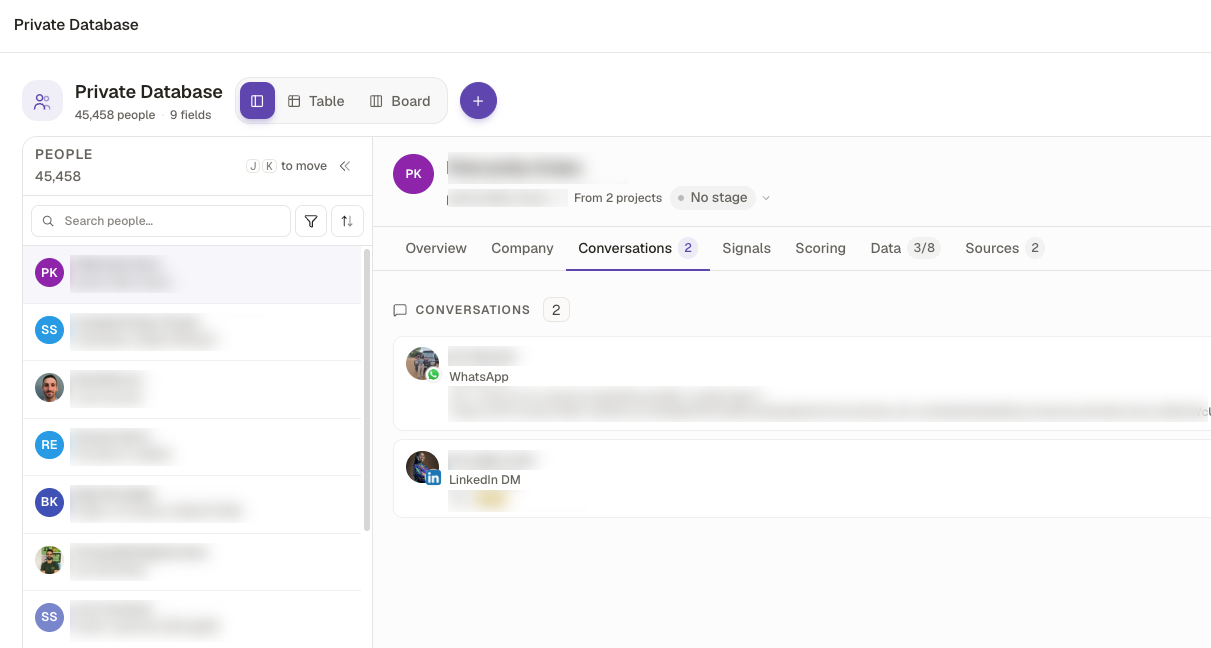The width and height of the screenshot is (1211, 648).
Task: Select the first SS person avatar
Action: click(x=49, y=329)
